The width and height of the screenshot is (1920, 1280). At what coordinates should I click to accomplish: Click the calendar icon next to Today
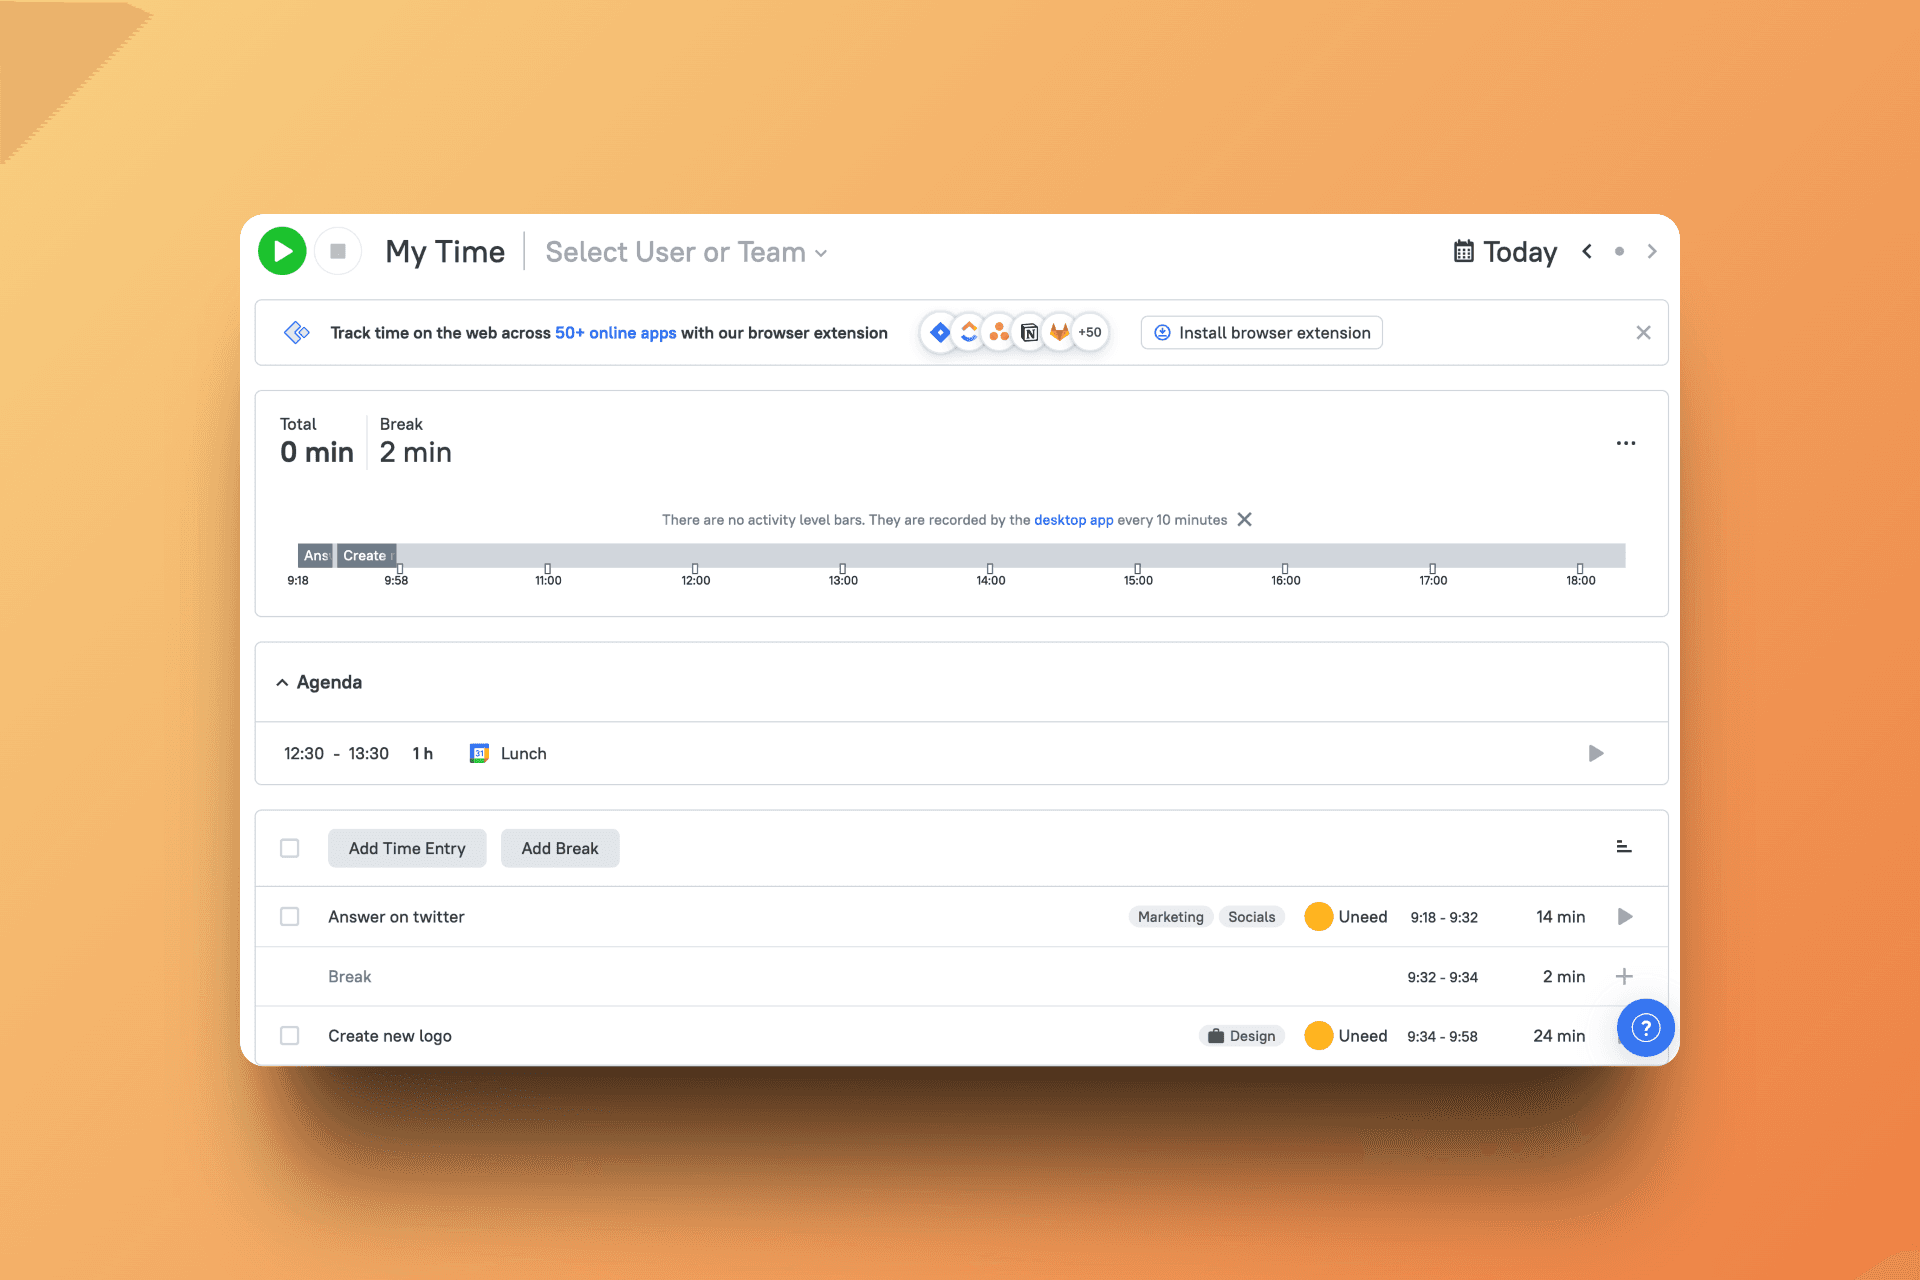click(x=1464, y=251)
